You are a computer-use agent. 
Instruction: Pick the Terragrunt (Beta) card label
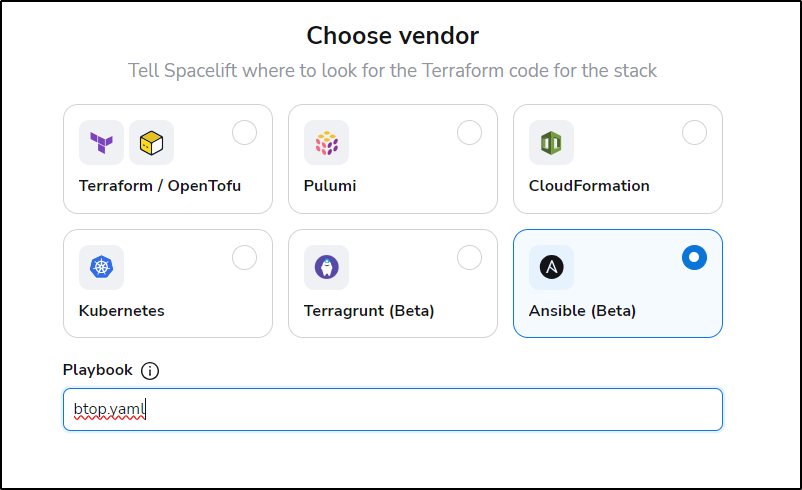pyautogui.click(x=369, y=310)
